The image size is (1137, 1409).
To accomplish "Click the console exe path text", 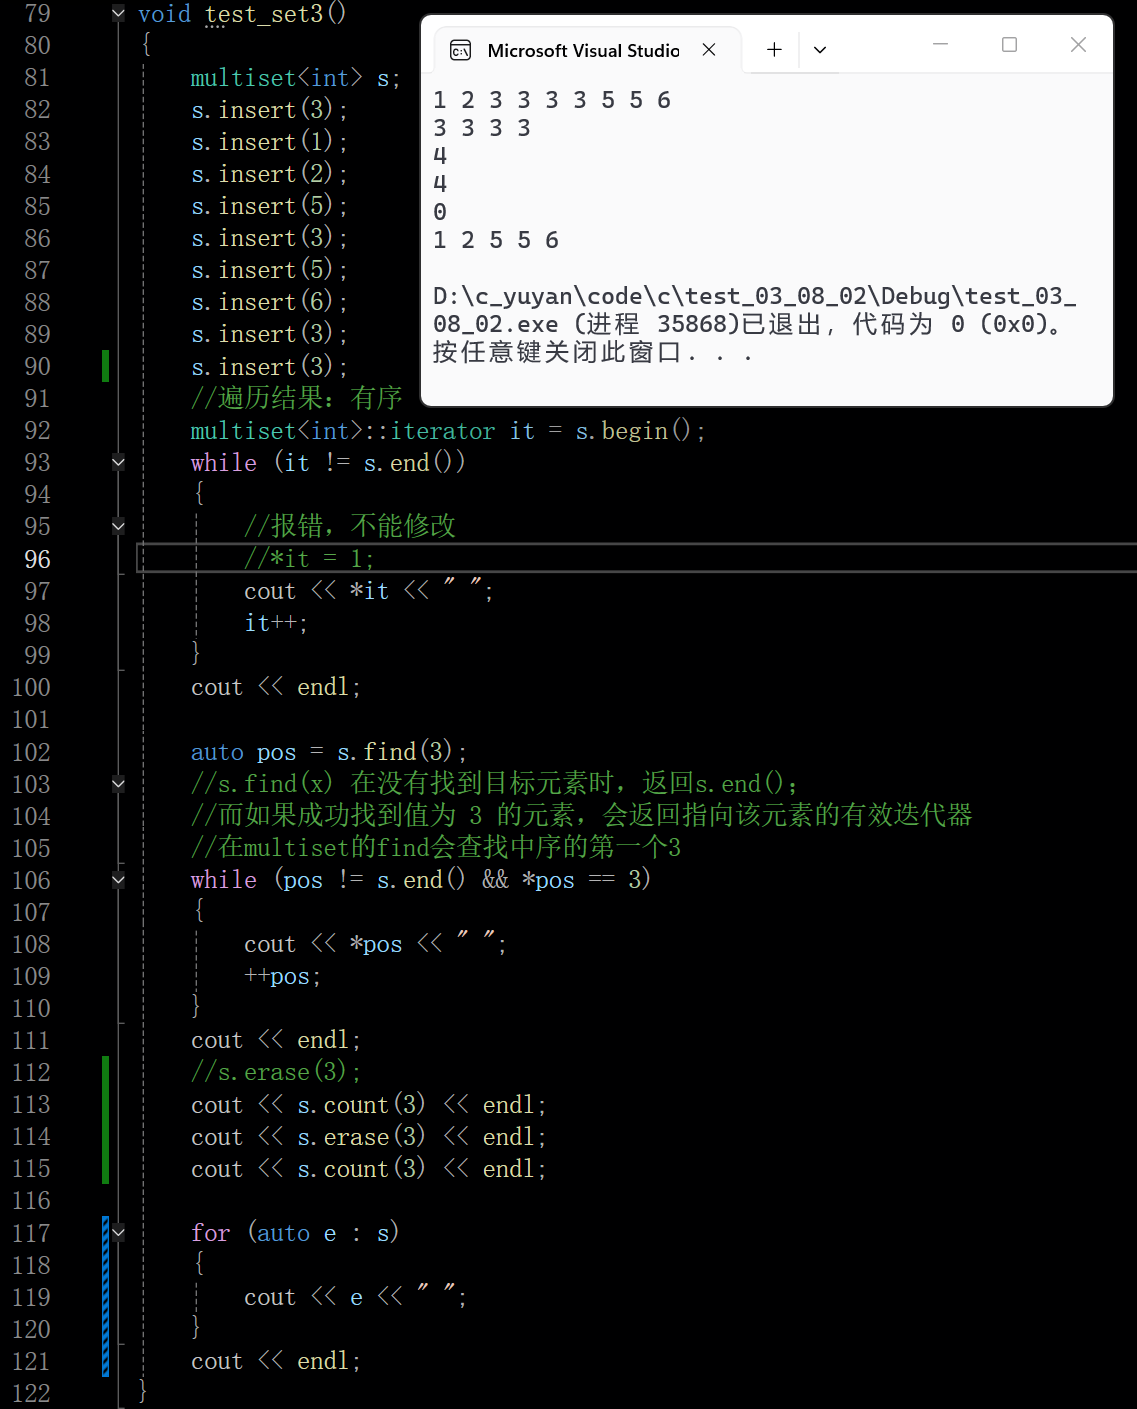I will [x=755, y=310].
